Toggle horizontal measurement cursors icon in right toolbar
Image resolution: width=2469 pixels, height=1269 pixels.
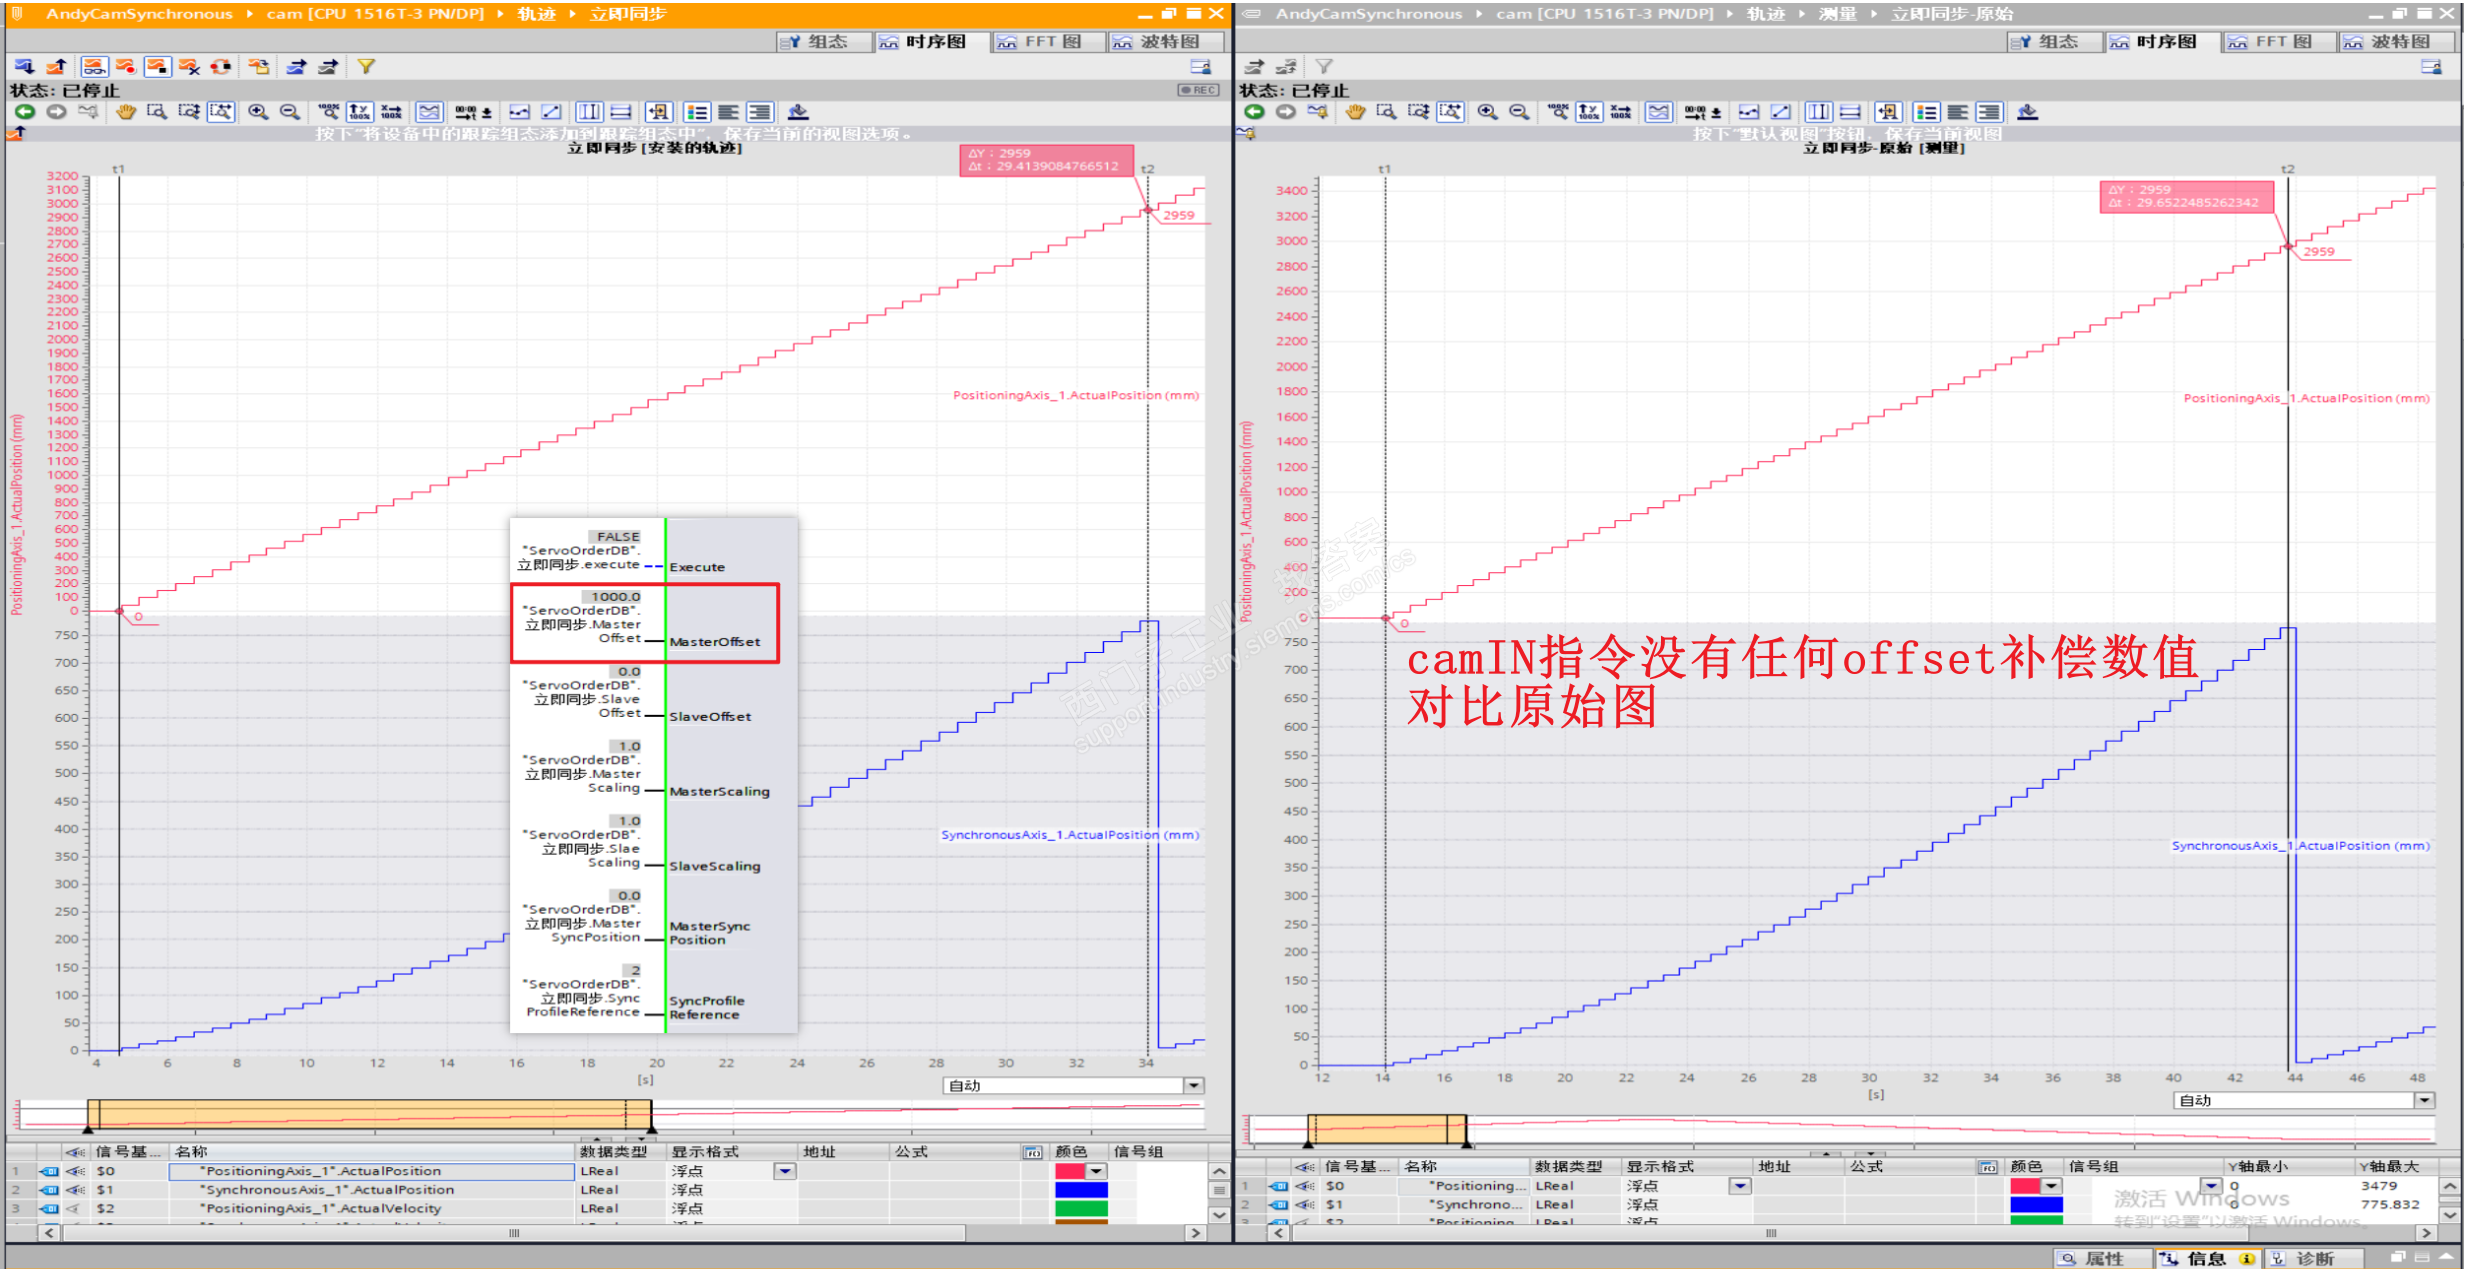(x=1850, y=112)
